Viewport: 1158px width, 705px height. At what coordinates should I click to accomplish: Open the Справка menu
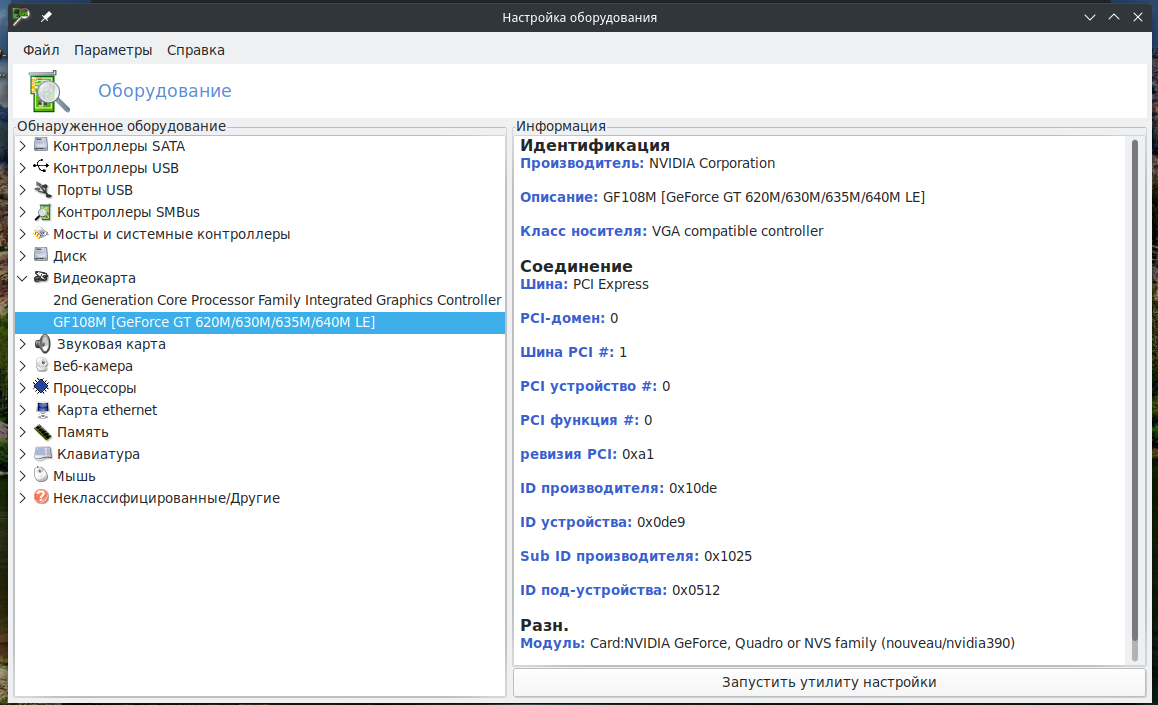click(196, 50)
